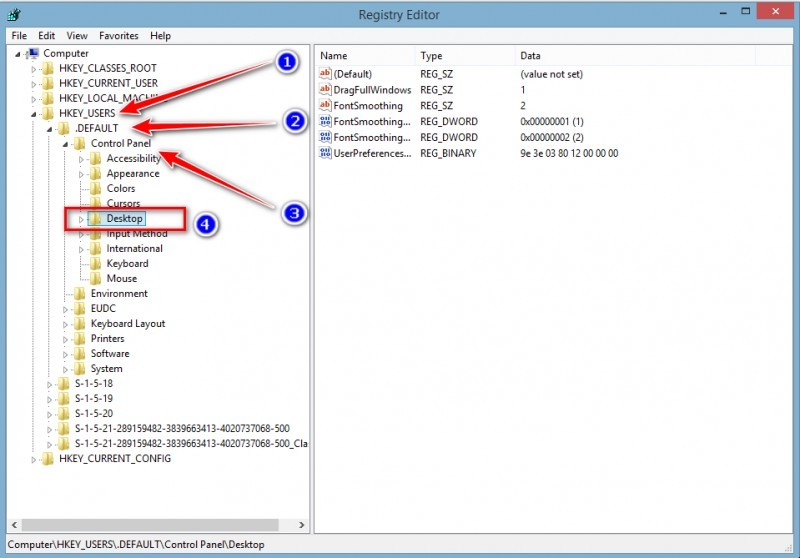
Task: Click the EUDC folder icon
Action: pos(80,309)
